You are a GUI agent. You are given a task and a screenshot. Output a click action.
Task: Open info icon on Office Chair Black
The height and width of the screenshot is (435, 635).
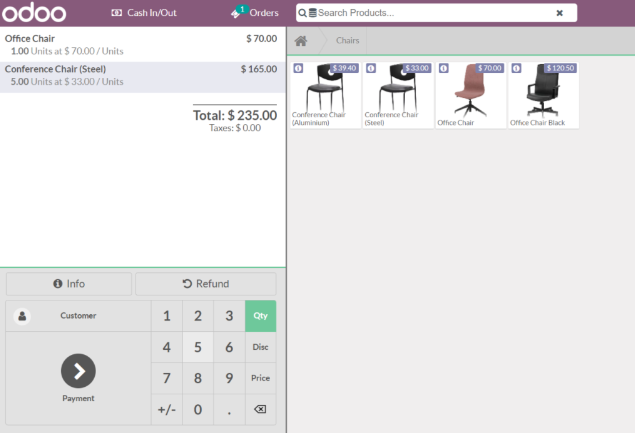pos(516,68)
